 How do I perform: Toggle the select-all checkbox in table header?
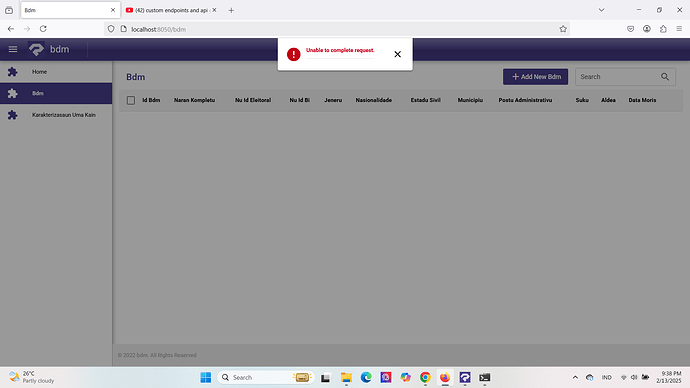tap(131, 100)
